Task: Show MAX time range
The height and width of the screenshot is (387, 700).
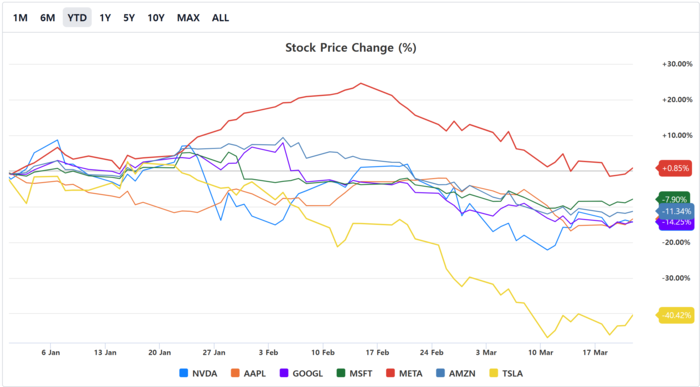Action: pyautogui.click(x=188, y=18)
